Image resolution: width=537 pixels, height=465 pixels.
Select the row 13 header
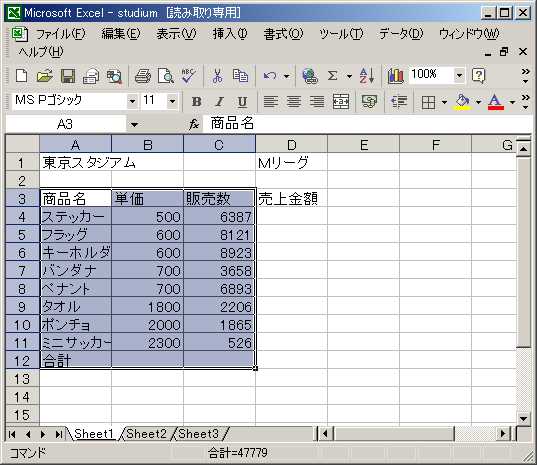[x=22, y=379]
